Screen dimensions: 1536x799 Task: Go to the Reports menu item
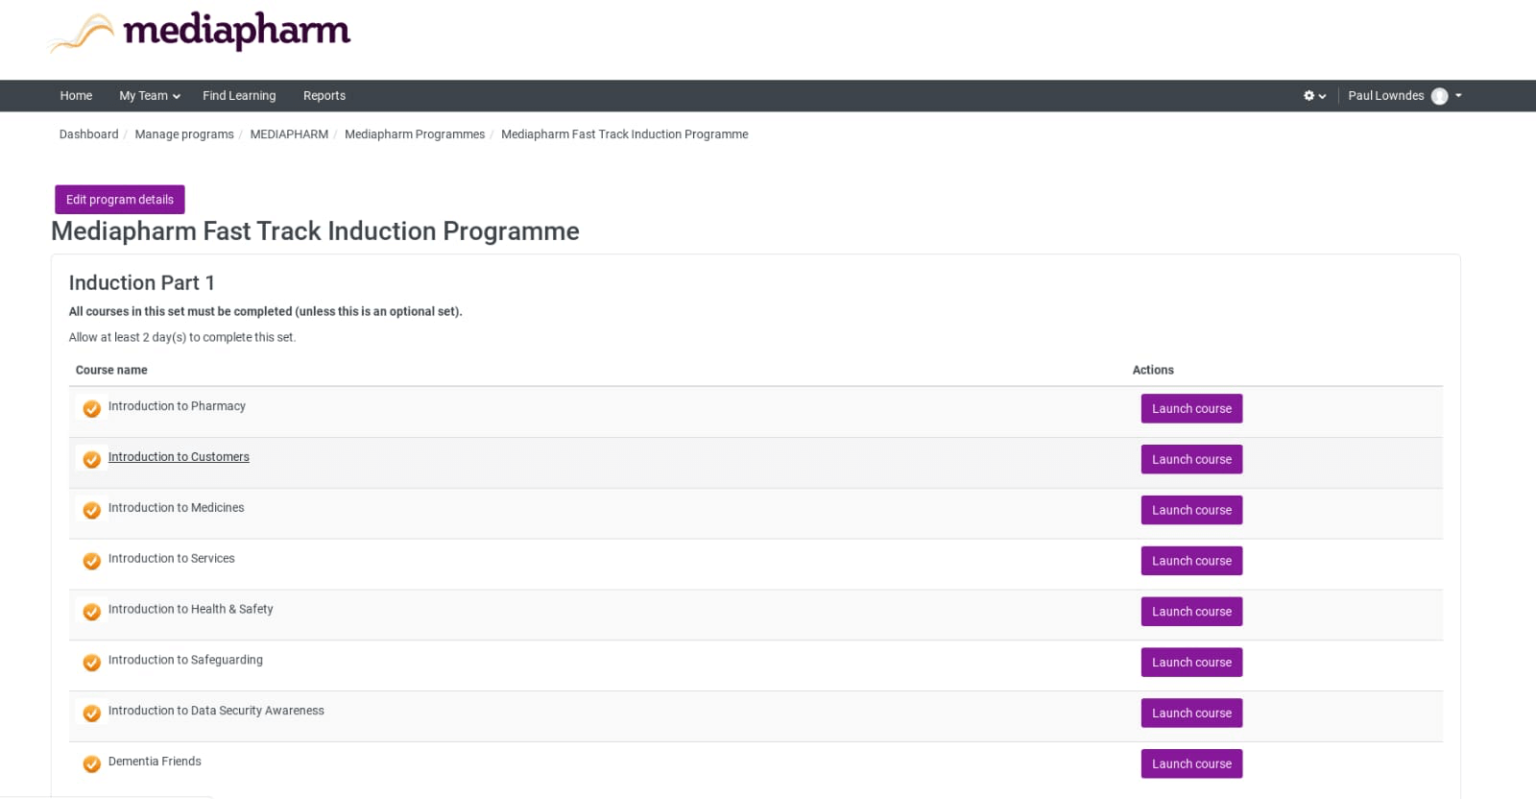tap(324, 96)
